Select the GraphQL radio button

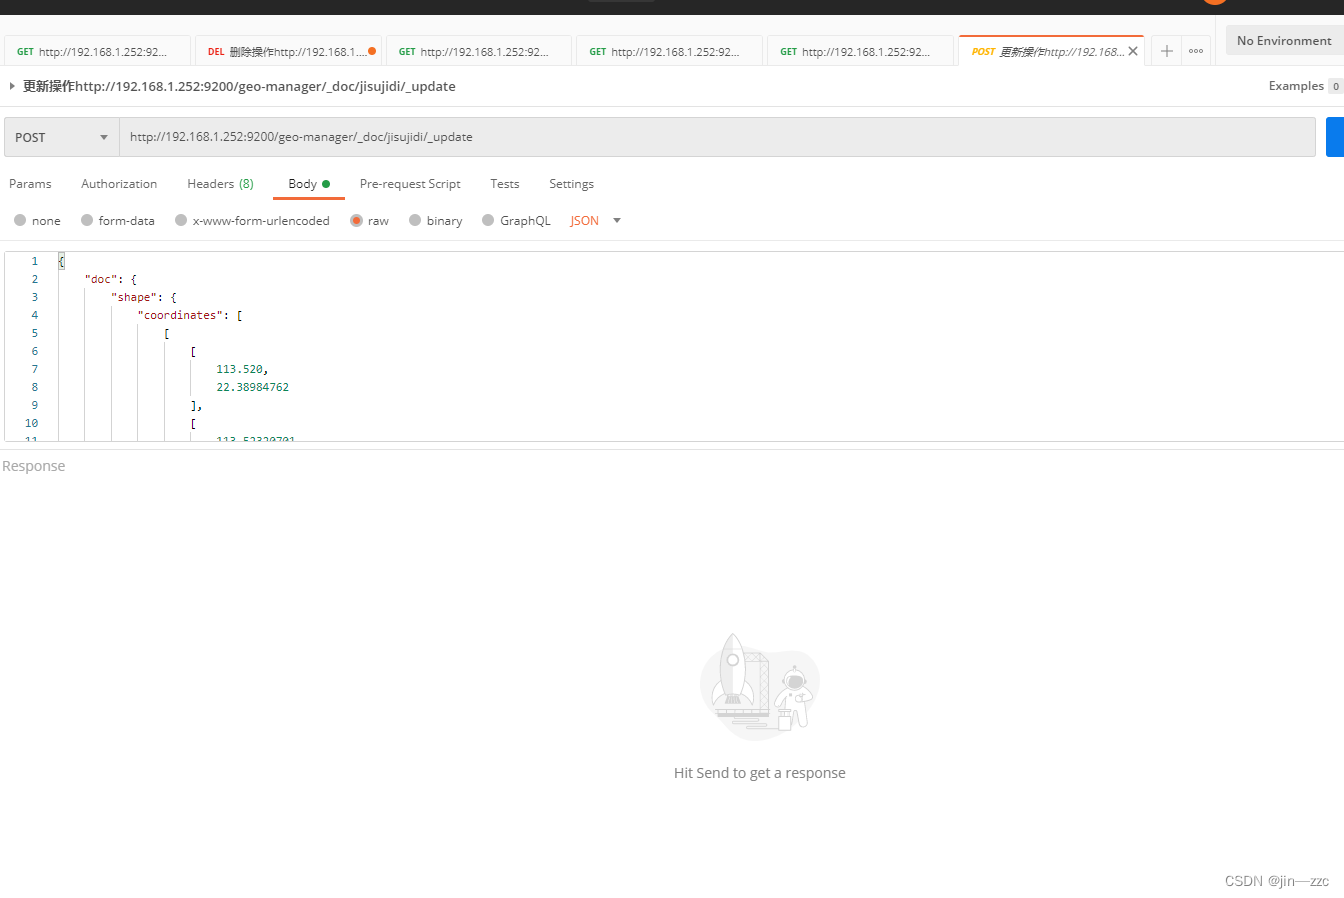pos(488,220)
